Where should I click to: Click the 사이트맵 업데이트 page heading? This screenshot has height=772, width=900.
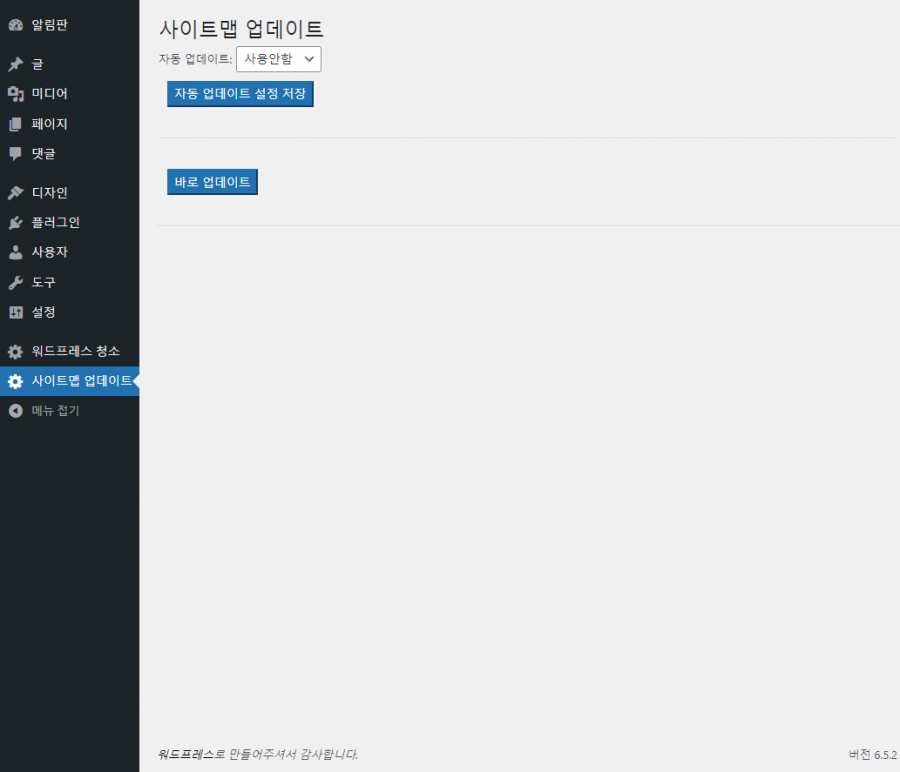241,29
